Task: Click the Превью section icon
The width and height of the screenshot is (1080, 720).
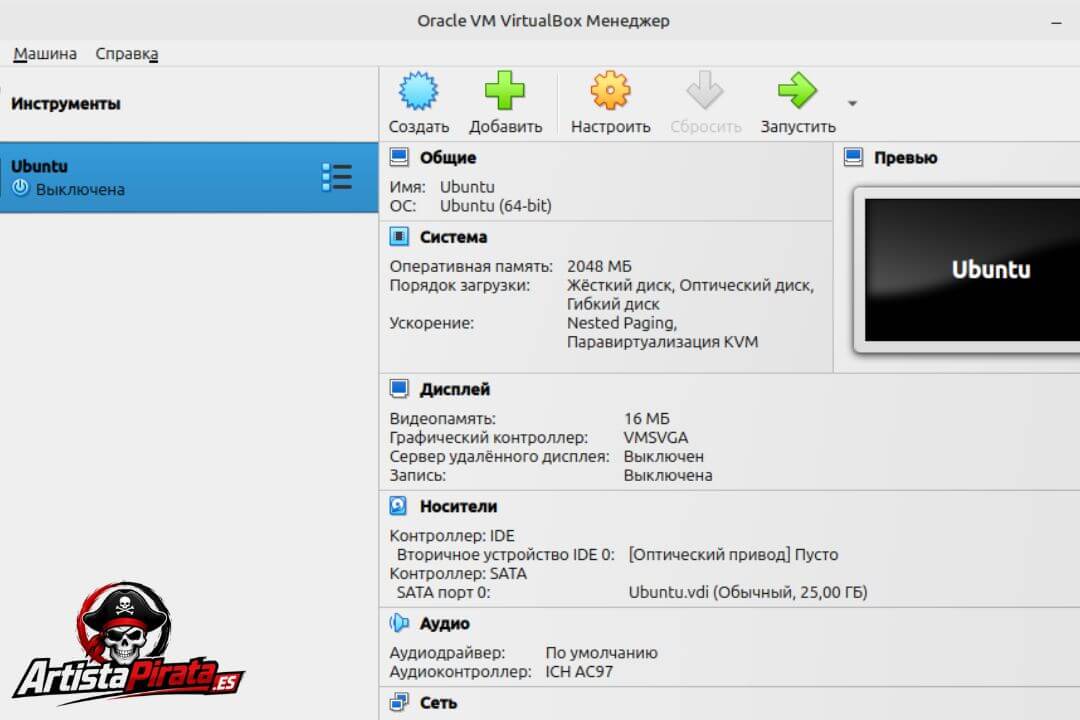Action: [853, 157]
